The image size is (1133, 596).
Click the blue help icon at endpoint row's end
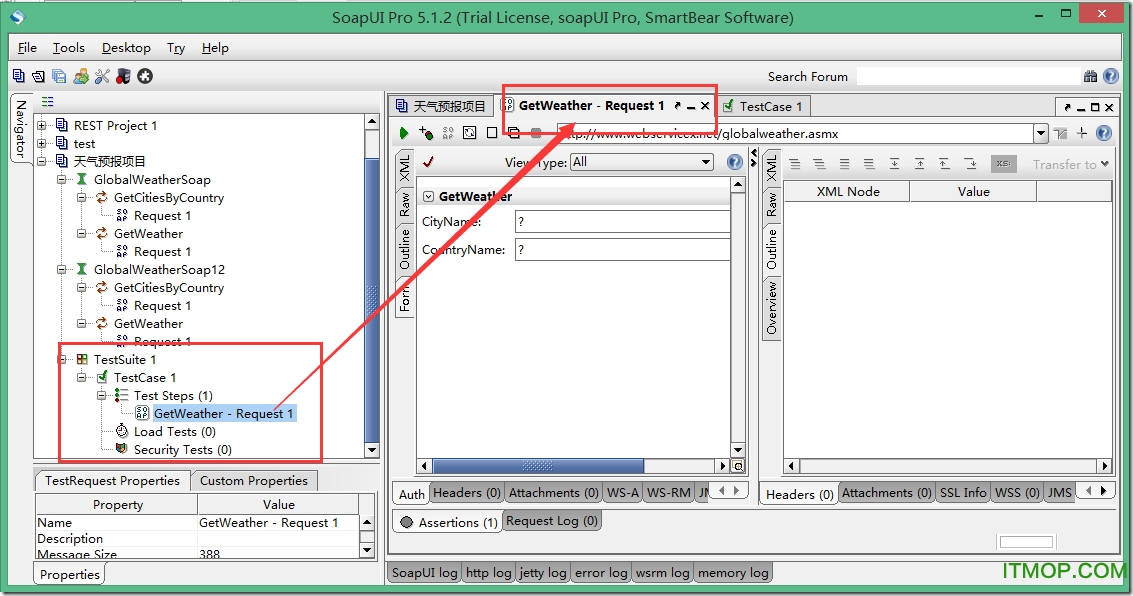click(1103, 133)
